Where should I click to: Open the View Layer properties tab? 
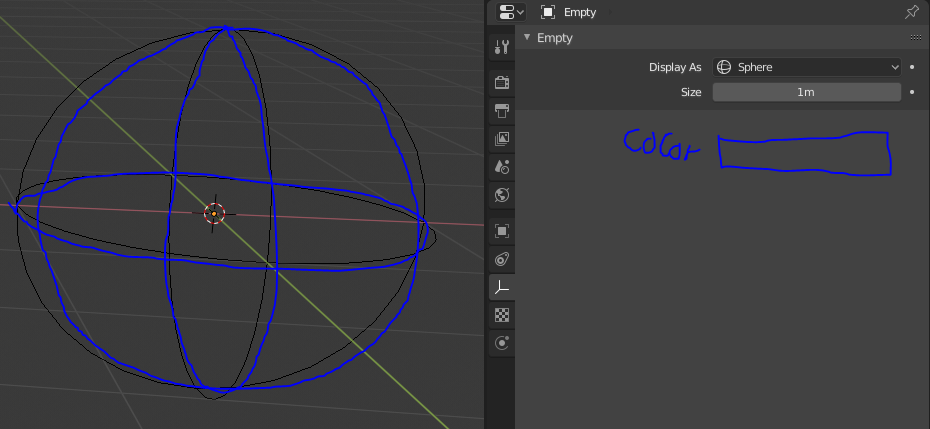coord(502,139)
